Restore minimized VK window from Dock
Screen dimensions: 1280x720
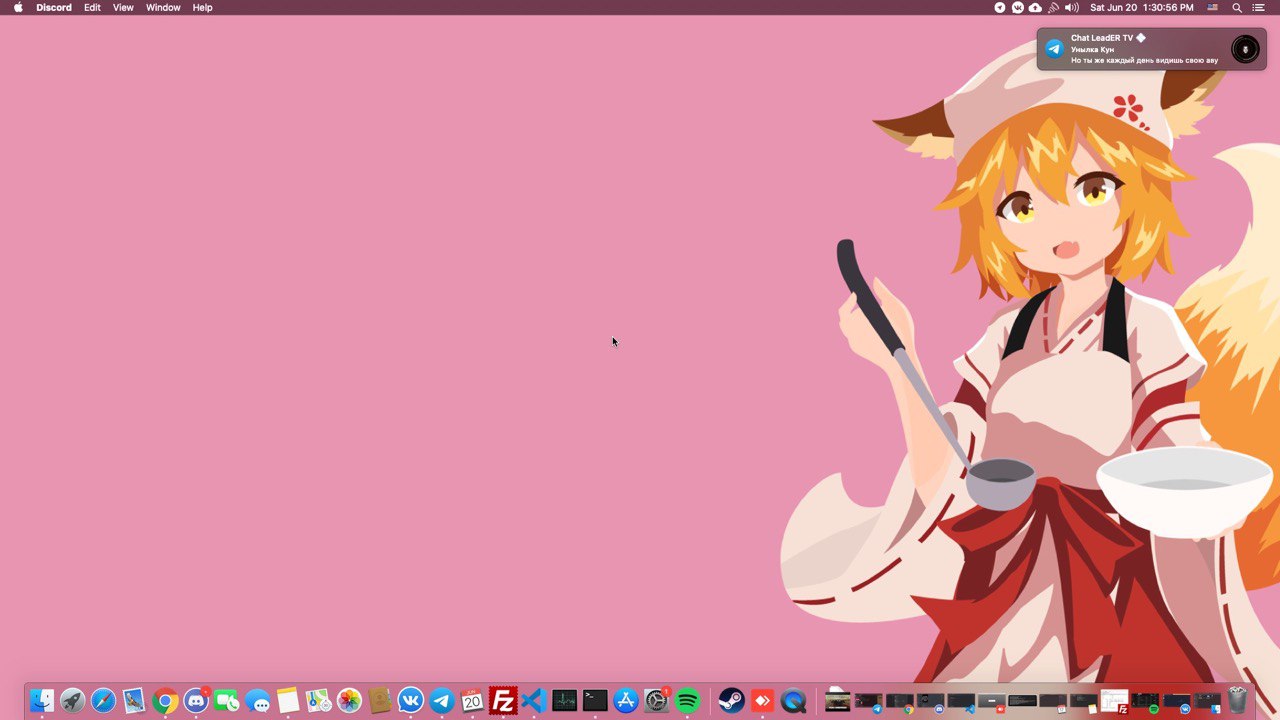[1177, 702]
